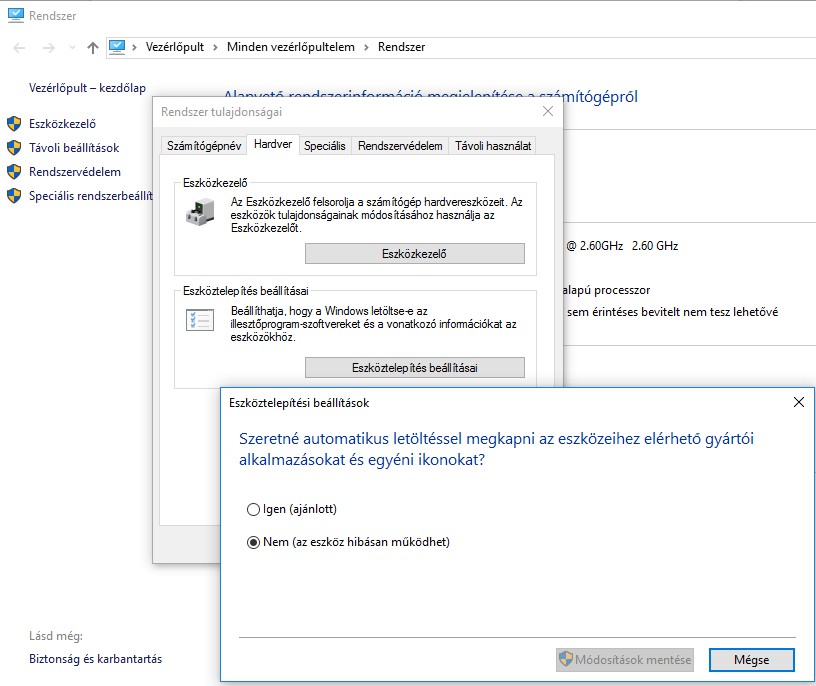The image size is (816, 686).
Task: Expand chevron before Vezérlőpult breadcrumb
Action: (134, 47)
